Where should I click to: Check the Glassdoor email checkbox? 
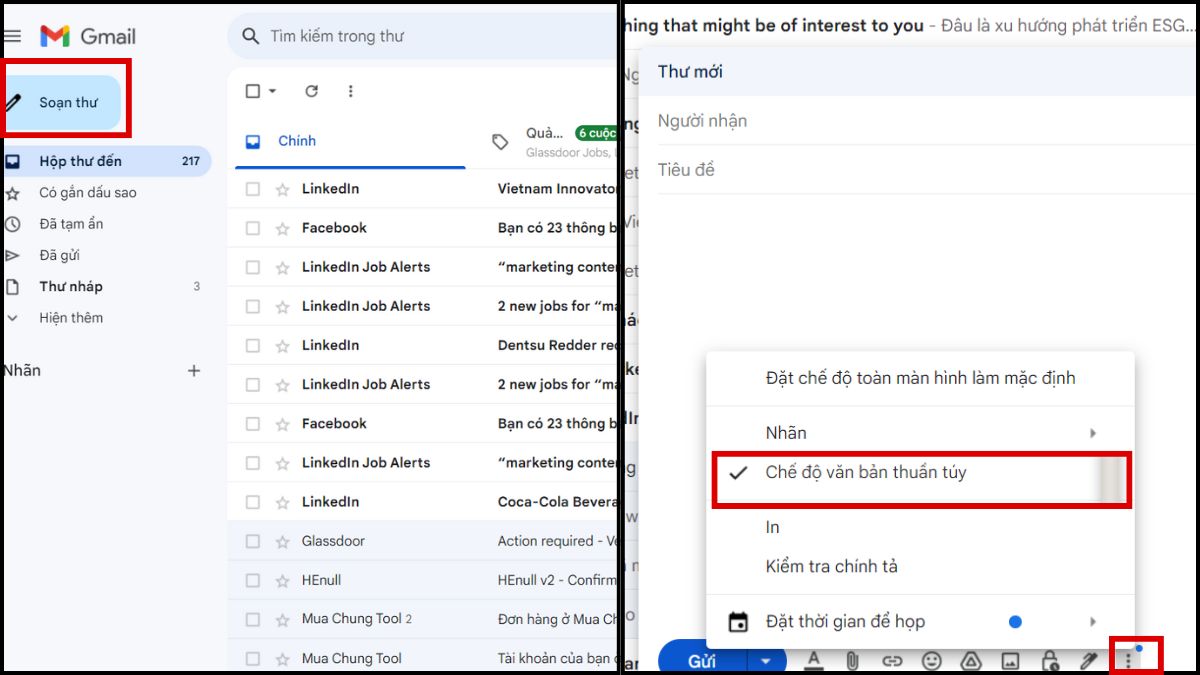pyautogui.click(x=253, y=541)
